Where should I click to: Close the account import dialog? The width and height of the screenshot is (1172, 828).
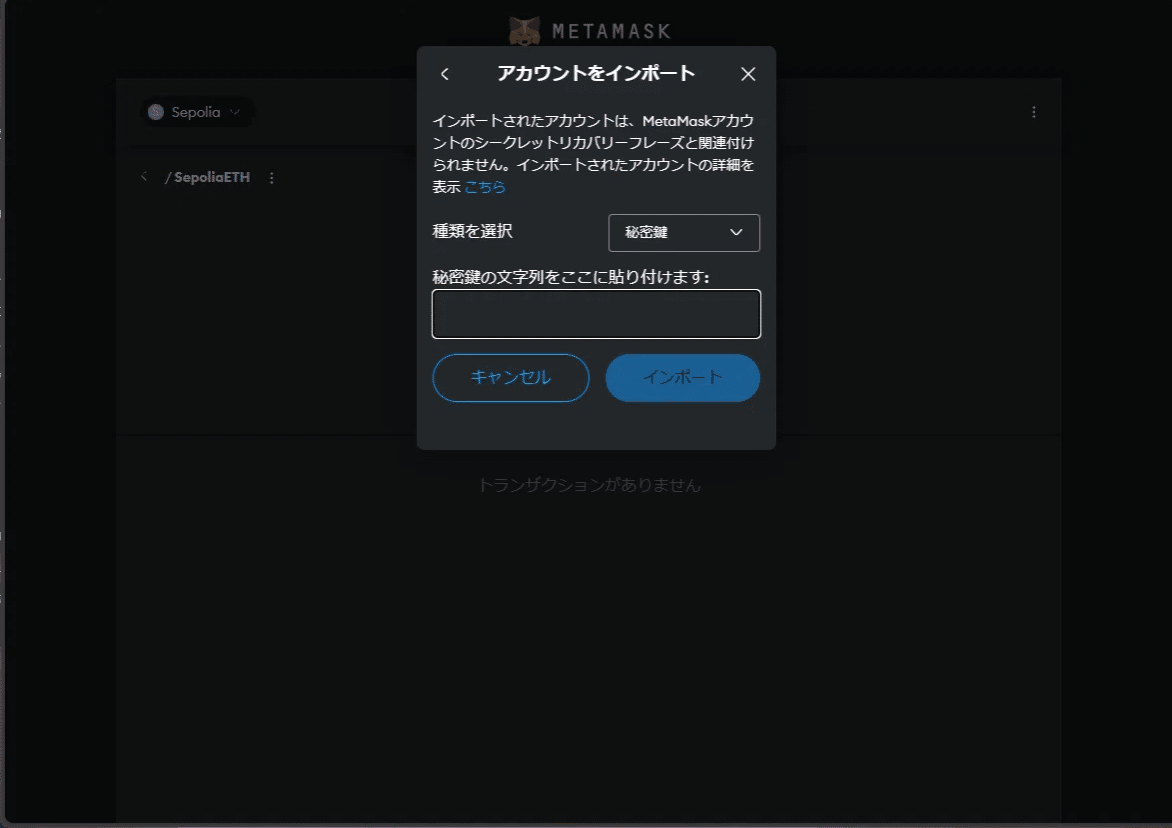(x=748, y=74)
